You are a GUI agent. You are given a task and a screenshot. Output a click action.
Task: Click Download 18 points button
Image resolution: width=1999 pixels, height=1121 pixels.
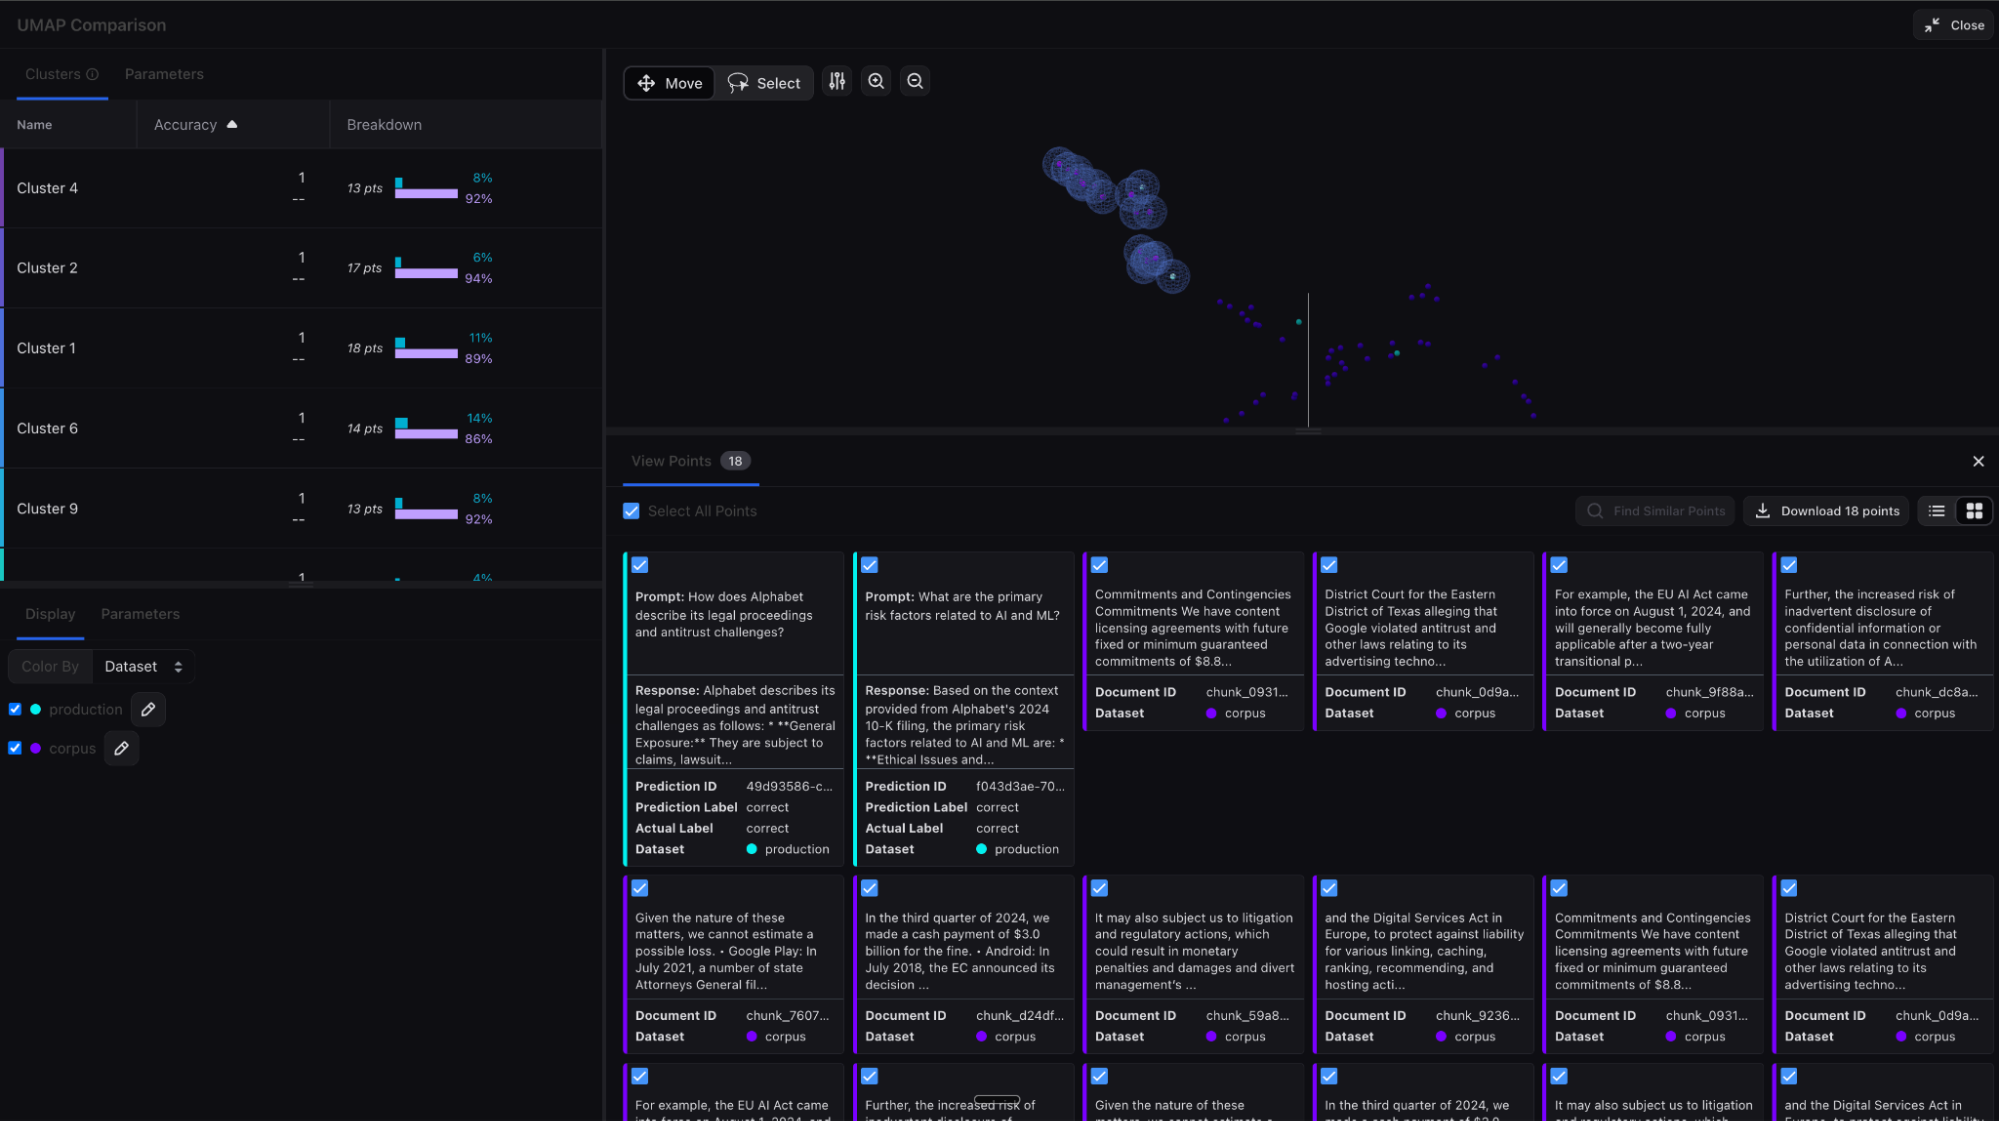[x=1826, y=511]
